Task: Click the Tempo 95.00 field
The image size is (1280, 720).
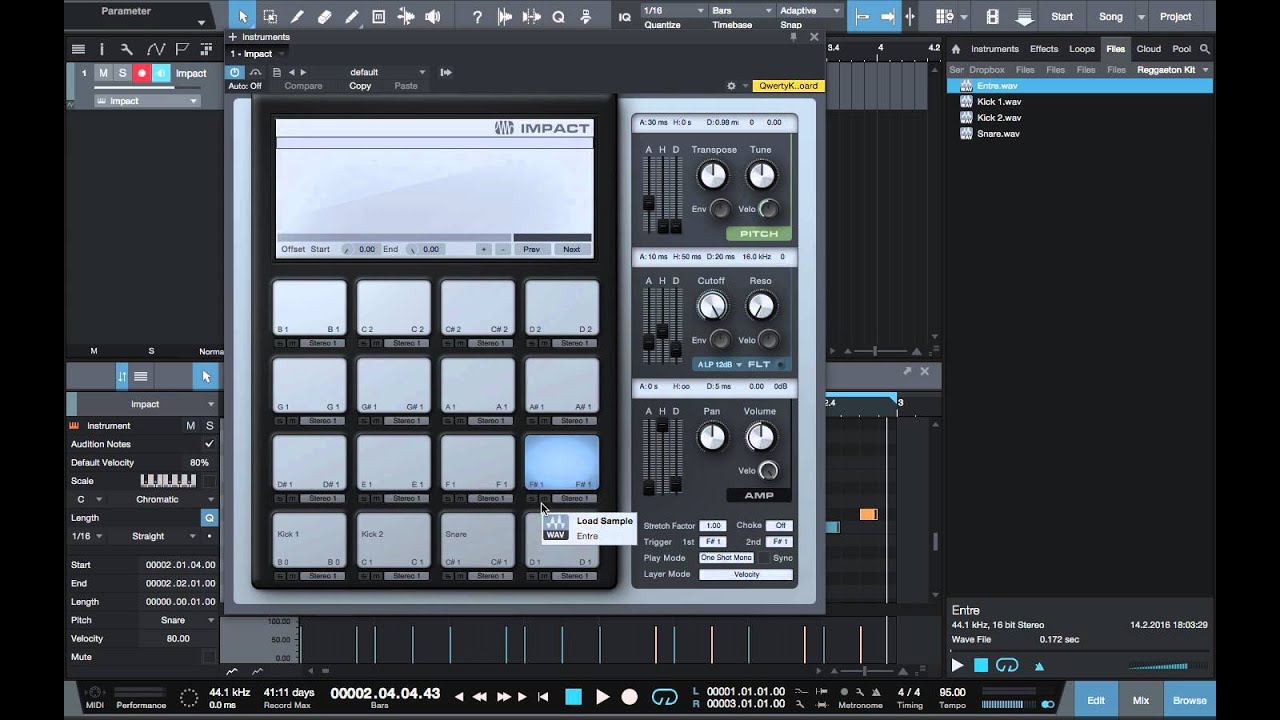Action: 953,692
